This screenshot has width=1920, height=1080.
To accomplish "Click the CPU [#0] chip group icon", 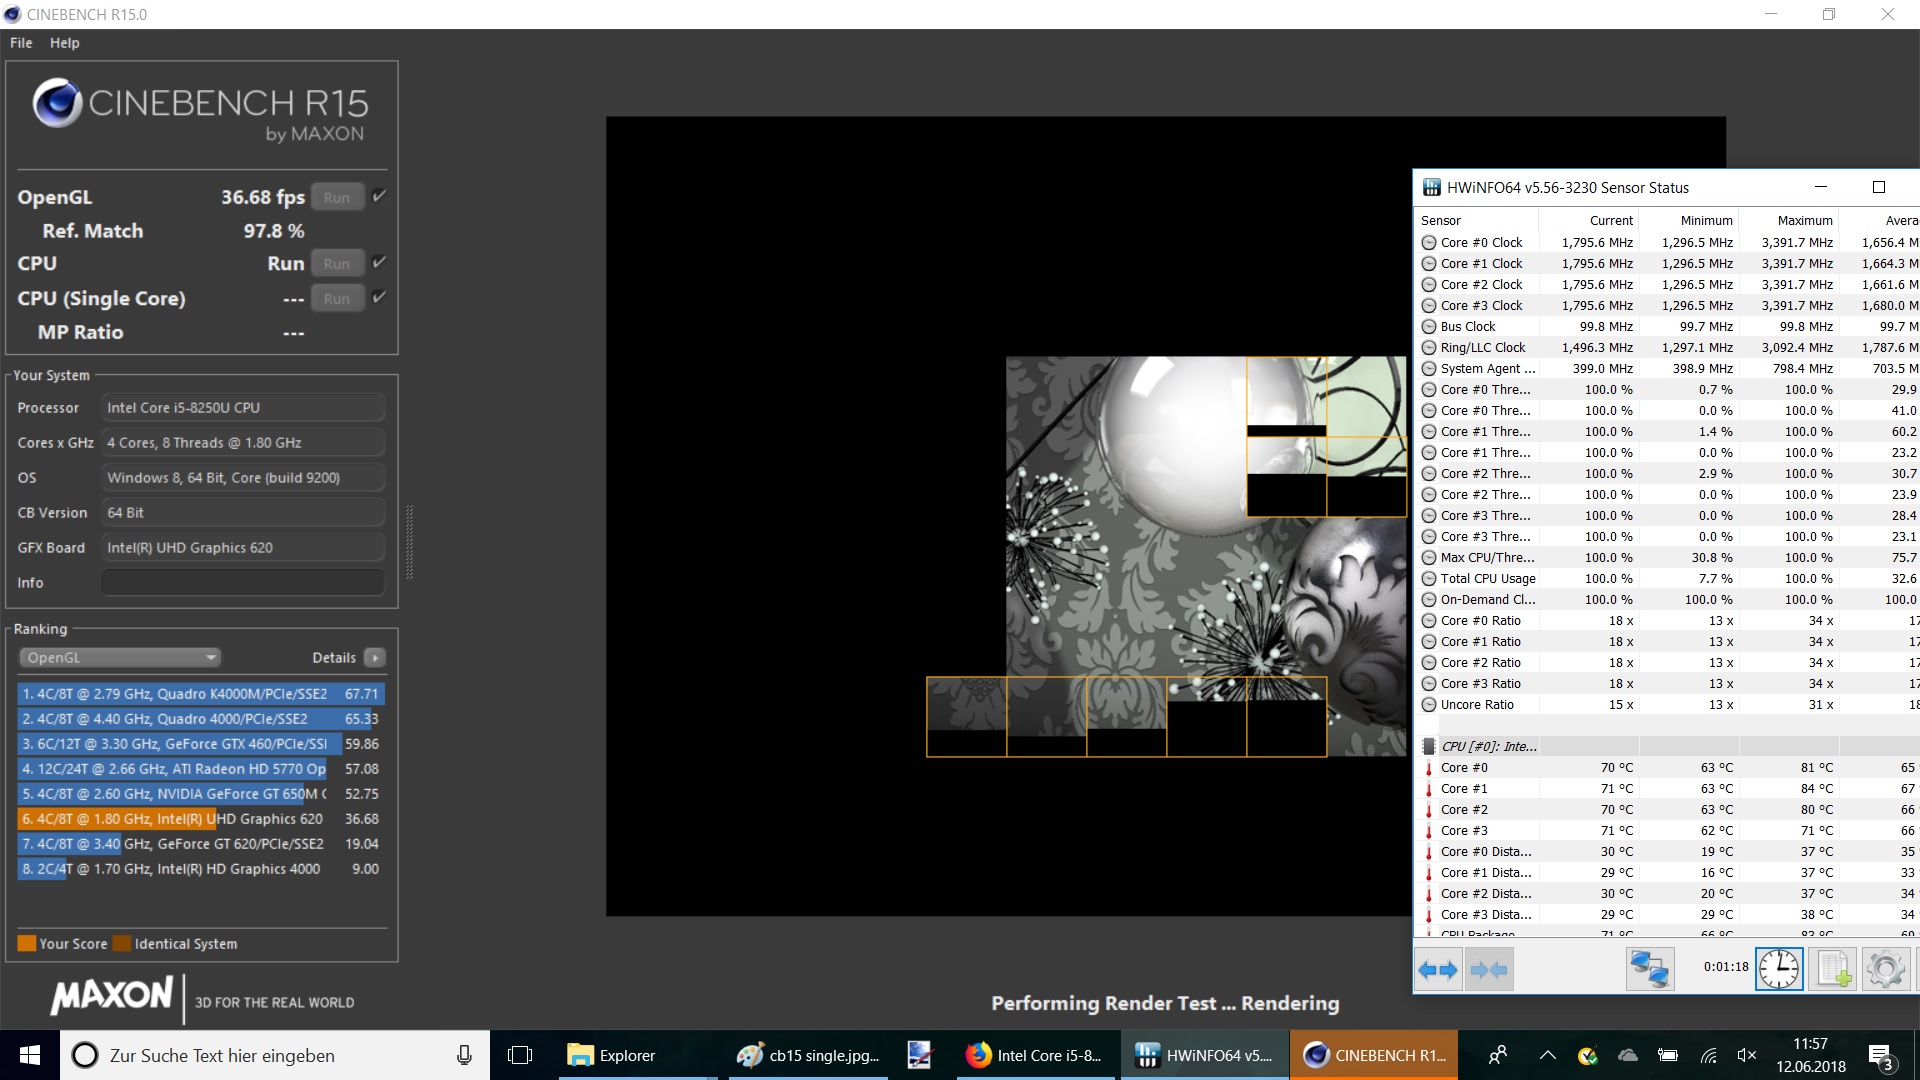I will tap(1429, 747).
